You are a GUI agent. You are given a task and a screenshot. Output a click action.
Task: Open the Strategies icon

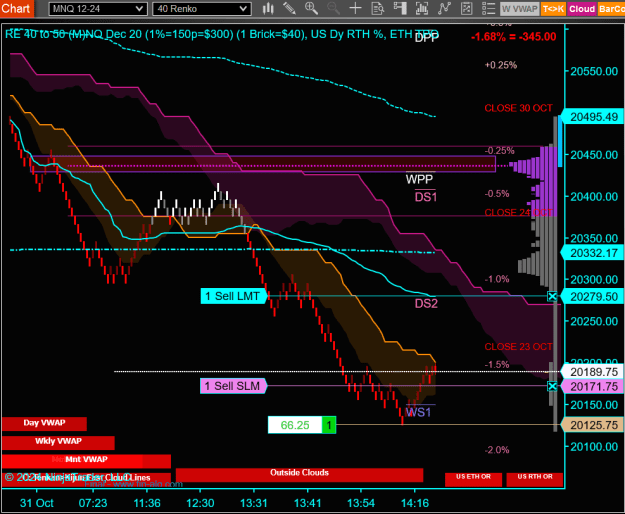466,8
